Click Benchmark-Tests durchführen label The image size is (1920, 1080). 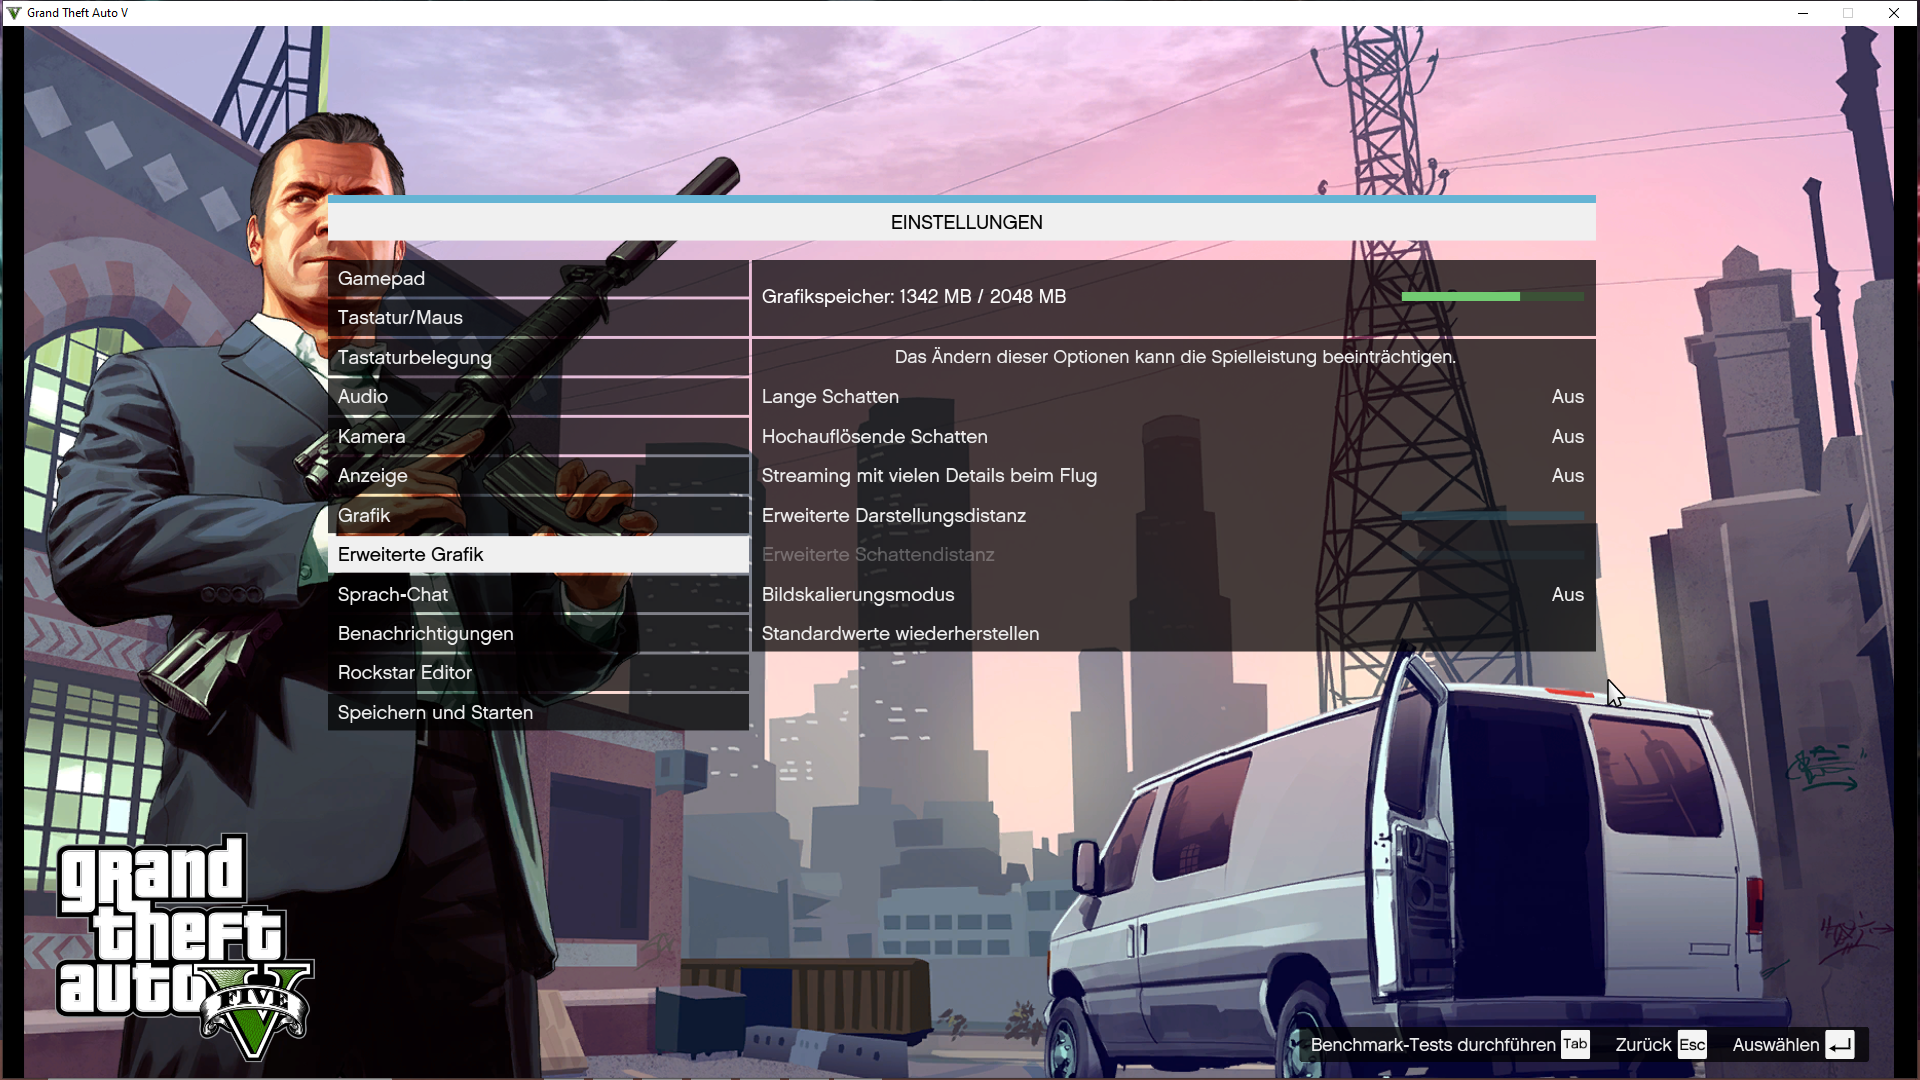(1432, 1044)
